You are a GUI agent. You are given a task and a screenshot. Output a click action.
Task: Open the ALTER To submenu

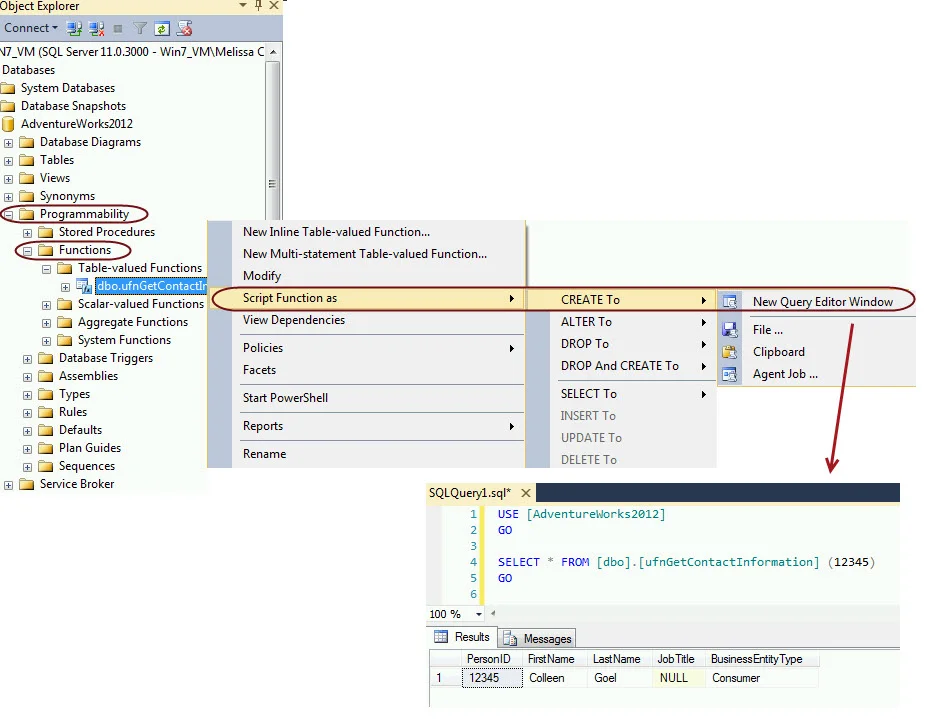point(633,322)
